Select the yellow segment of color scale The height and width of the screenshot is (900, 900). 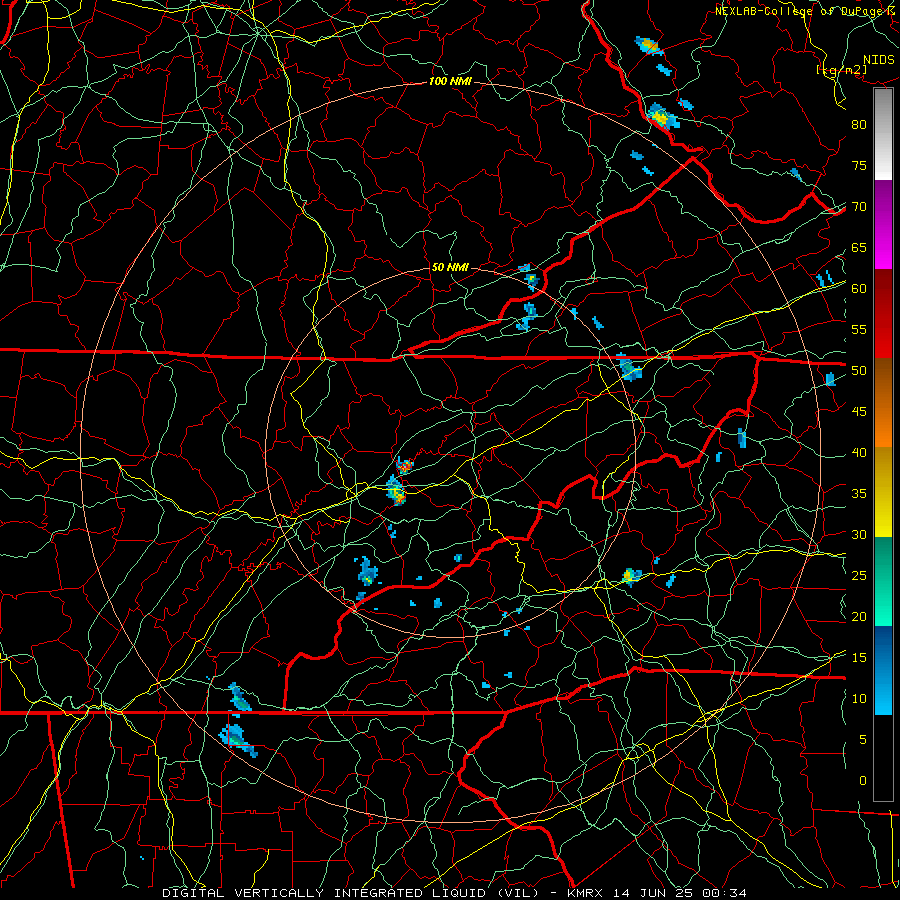coord(883,492)
